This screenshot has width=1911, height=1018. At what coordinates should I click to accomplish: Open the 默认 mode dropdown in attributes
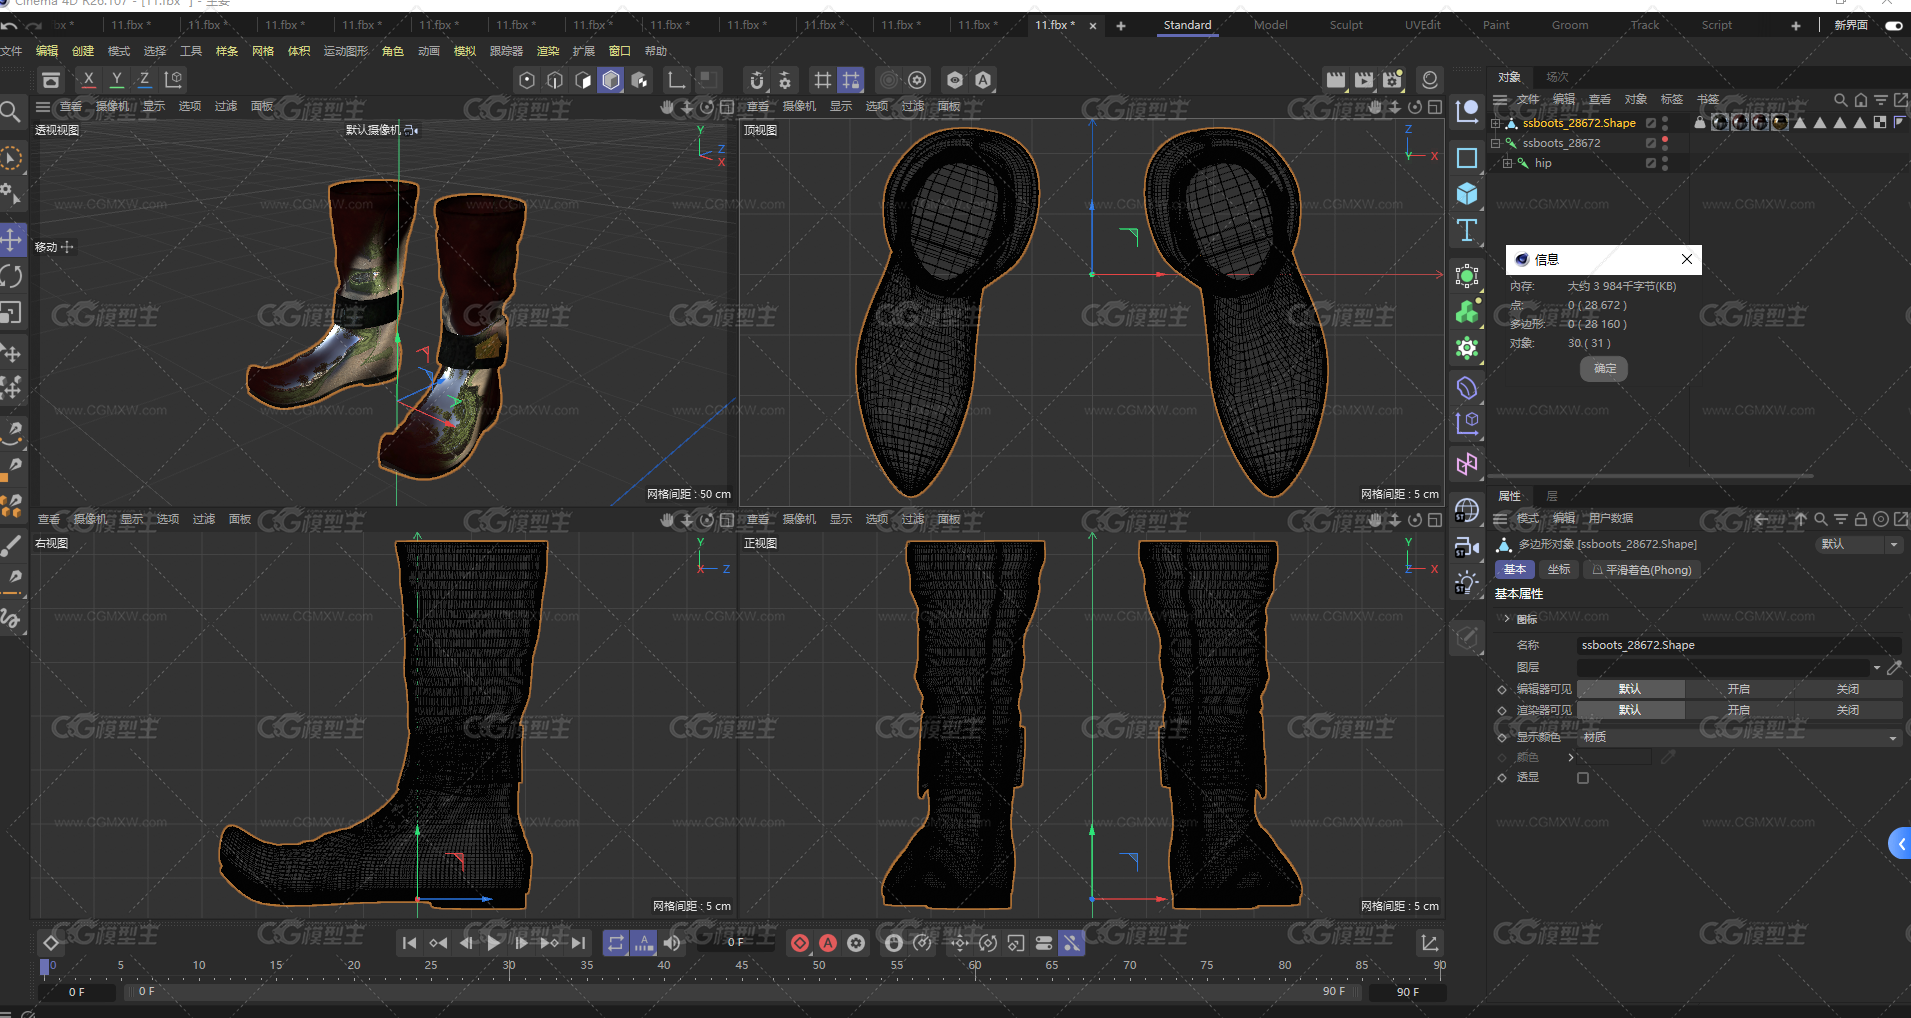pos(1858,544)
